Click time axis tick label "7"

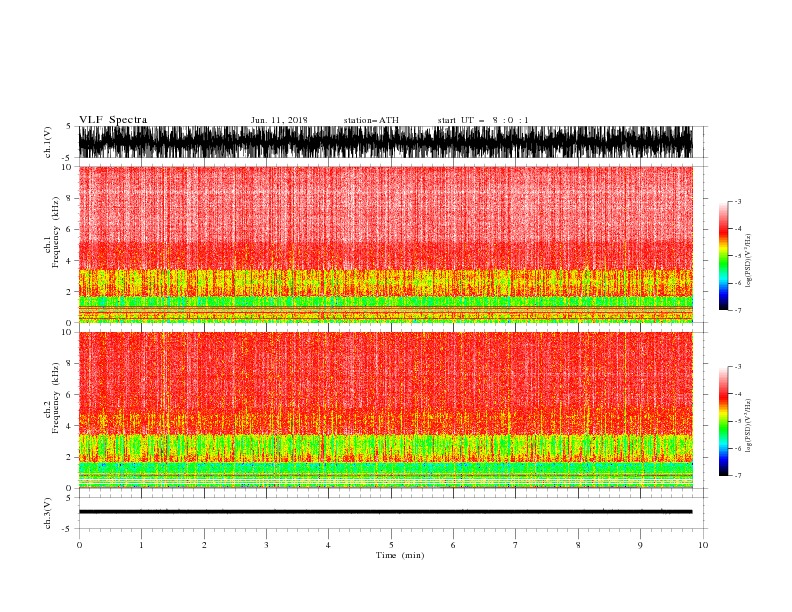(x=516, y=545)
